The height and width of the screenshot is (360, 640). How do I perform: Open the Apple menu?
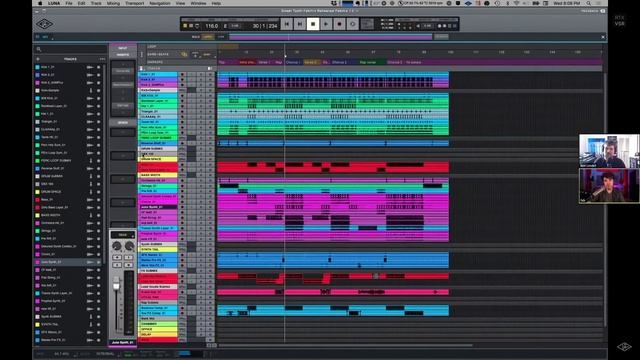[40, 3]
